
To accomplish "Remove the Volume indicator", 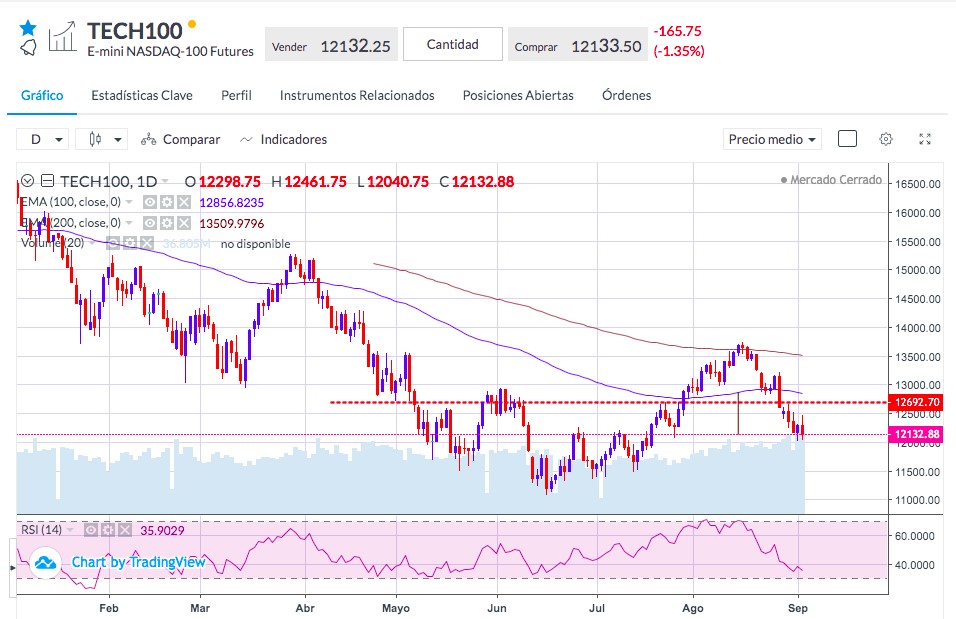I will pyautogui.click(x=146, y=243).
